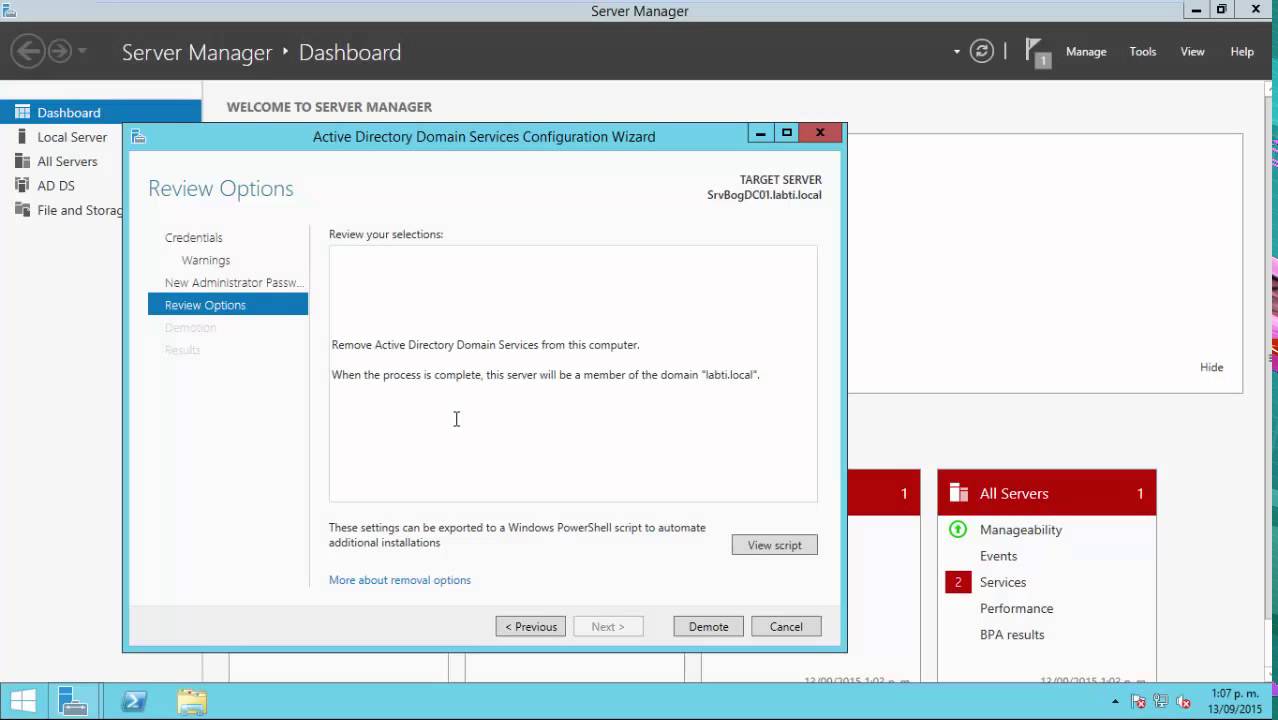Open the taskbar clock and date
This screenshot has height=720, width=1278.
click(1235, 702)
